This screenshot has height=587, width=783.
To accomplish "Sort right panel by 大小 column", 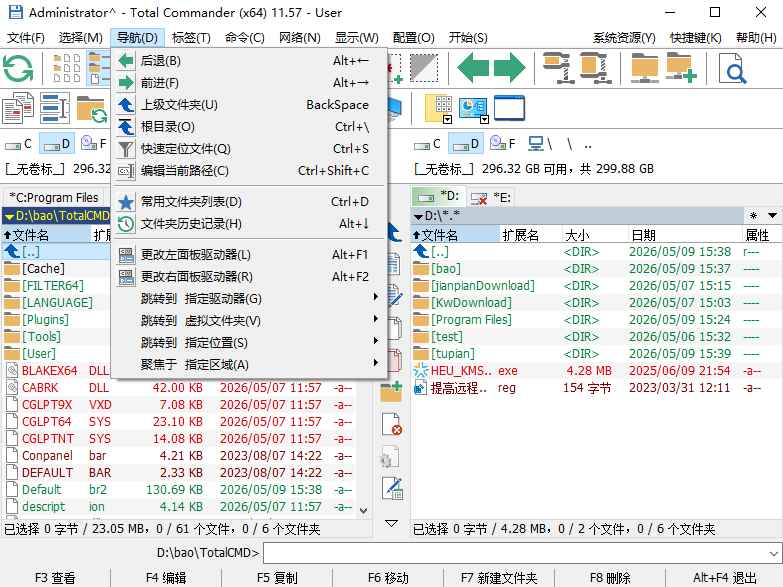I will (593, 235).
